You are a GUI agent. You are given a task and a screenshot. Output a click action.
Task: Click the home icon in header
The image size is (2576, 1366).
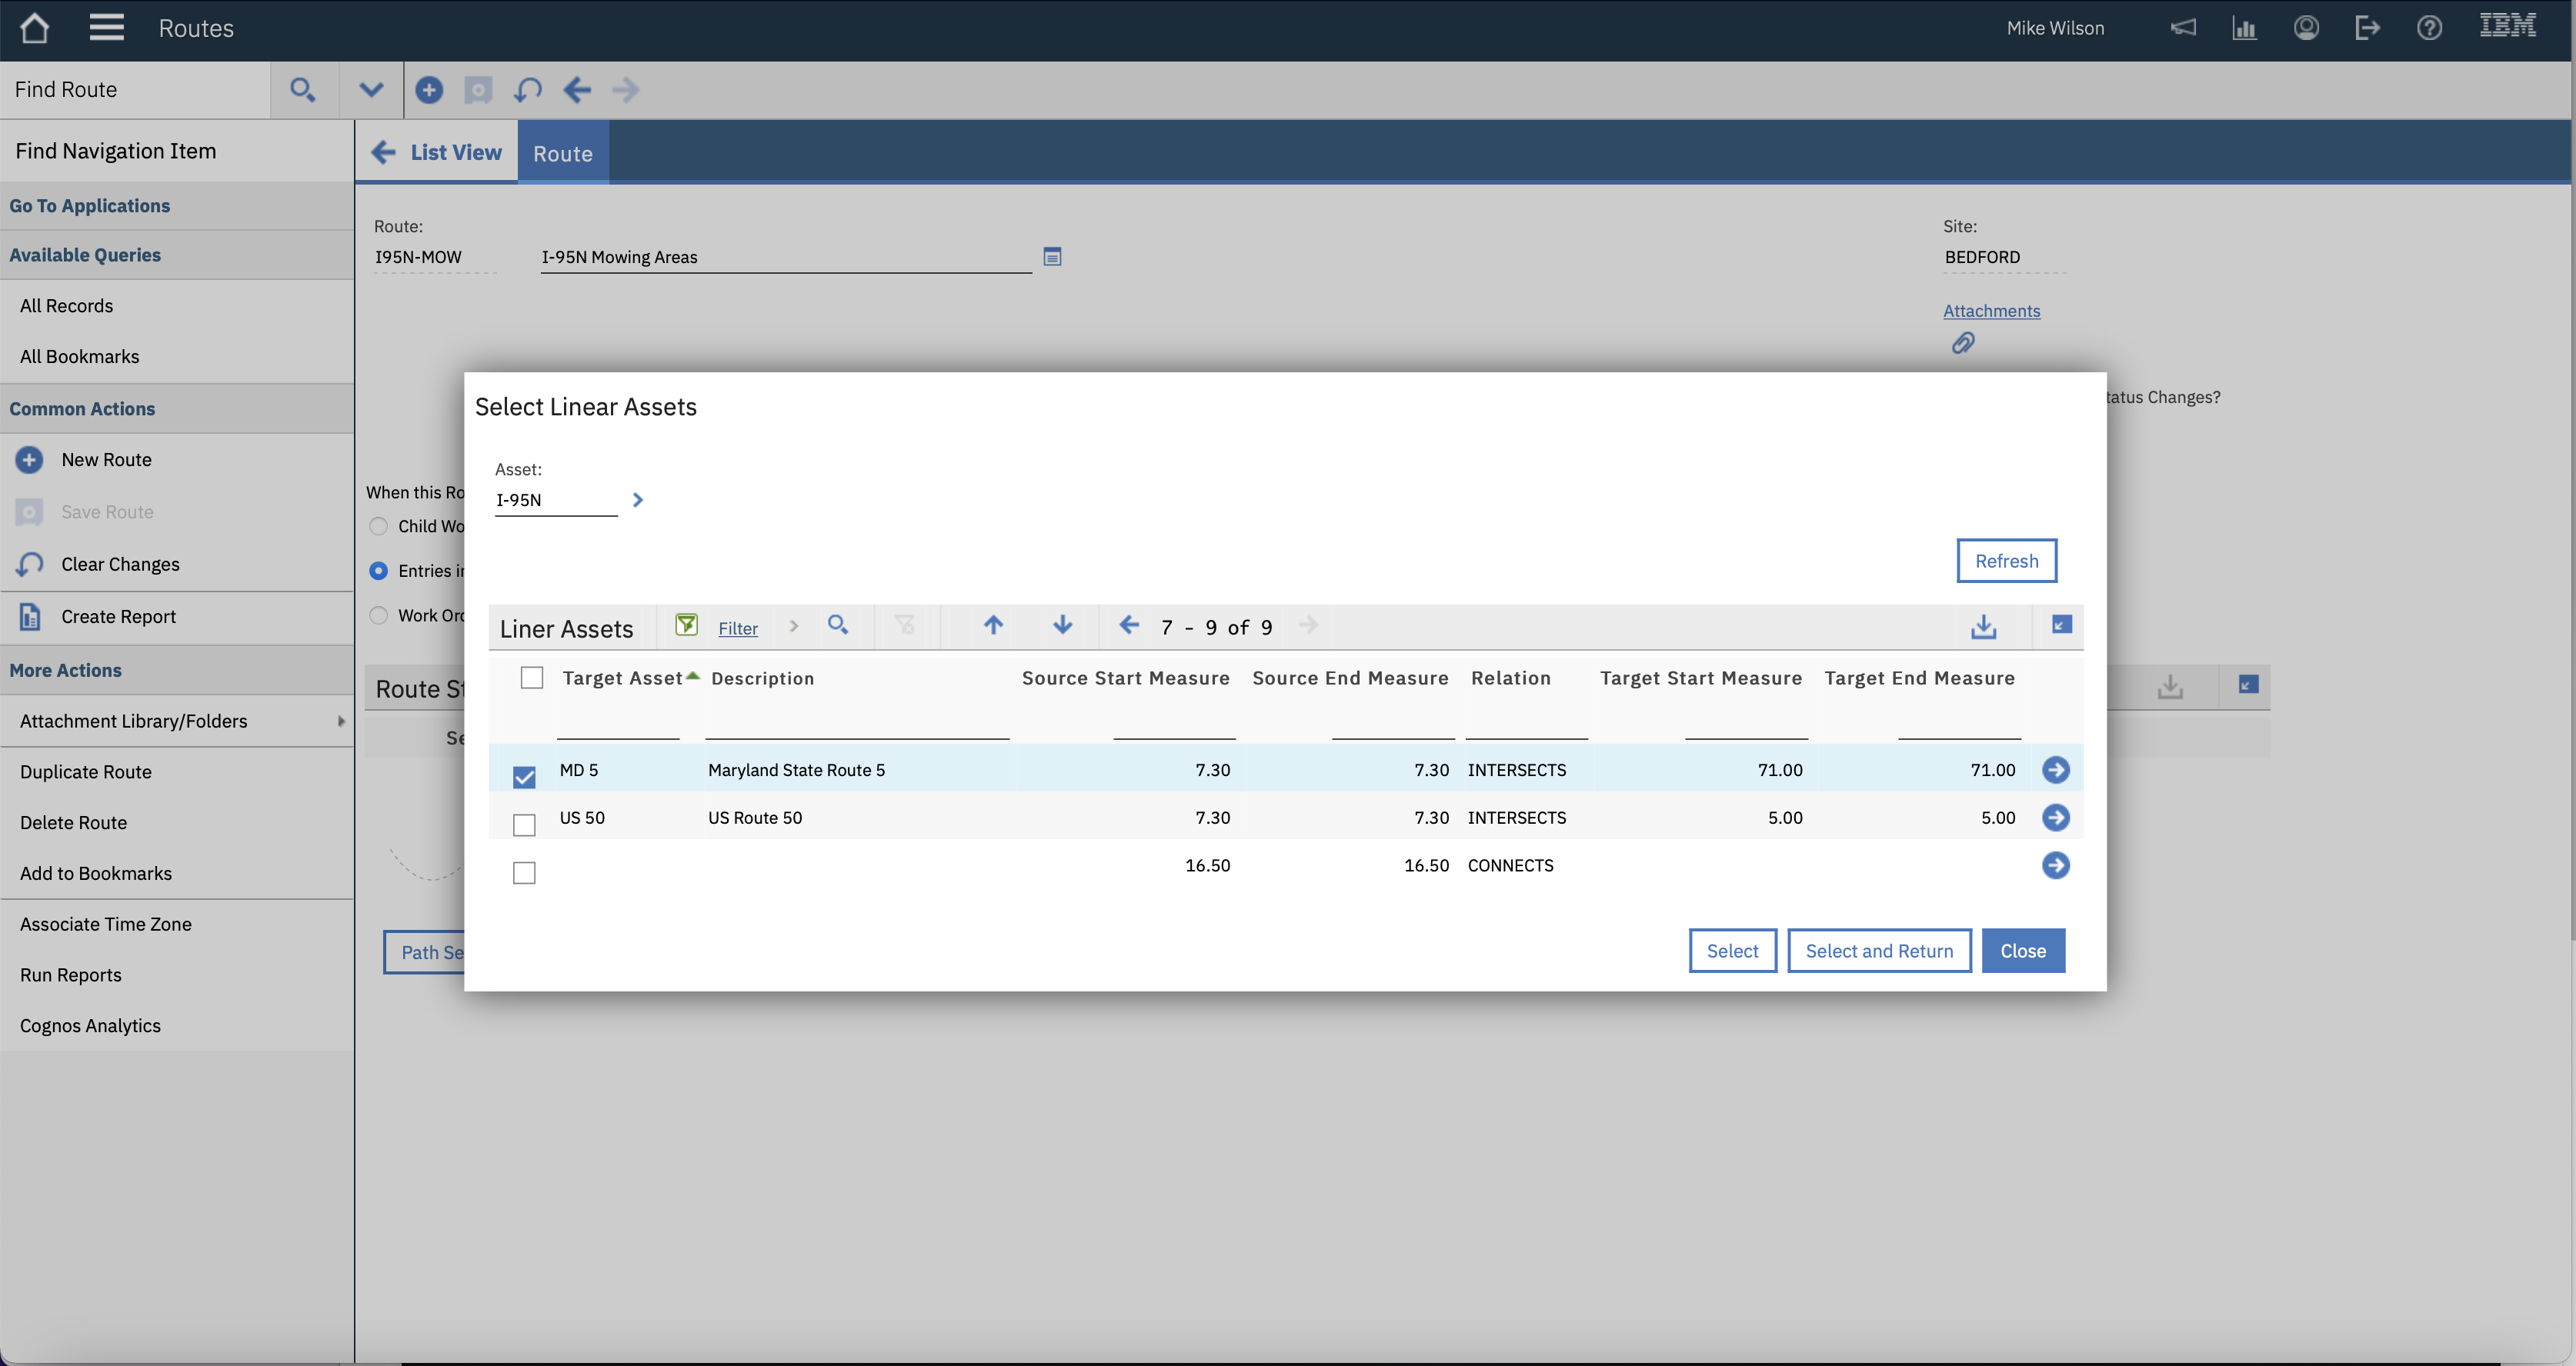34,28
